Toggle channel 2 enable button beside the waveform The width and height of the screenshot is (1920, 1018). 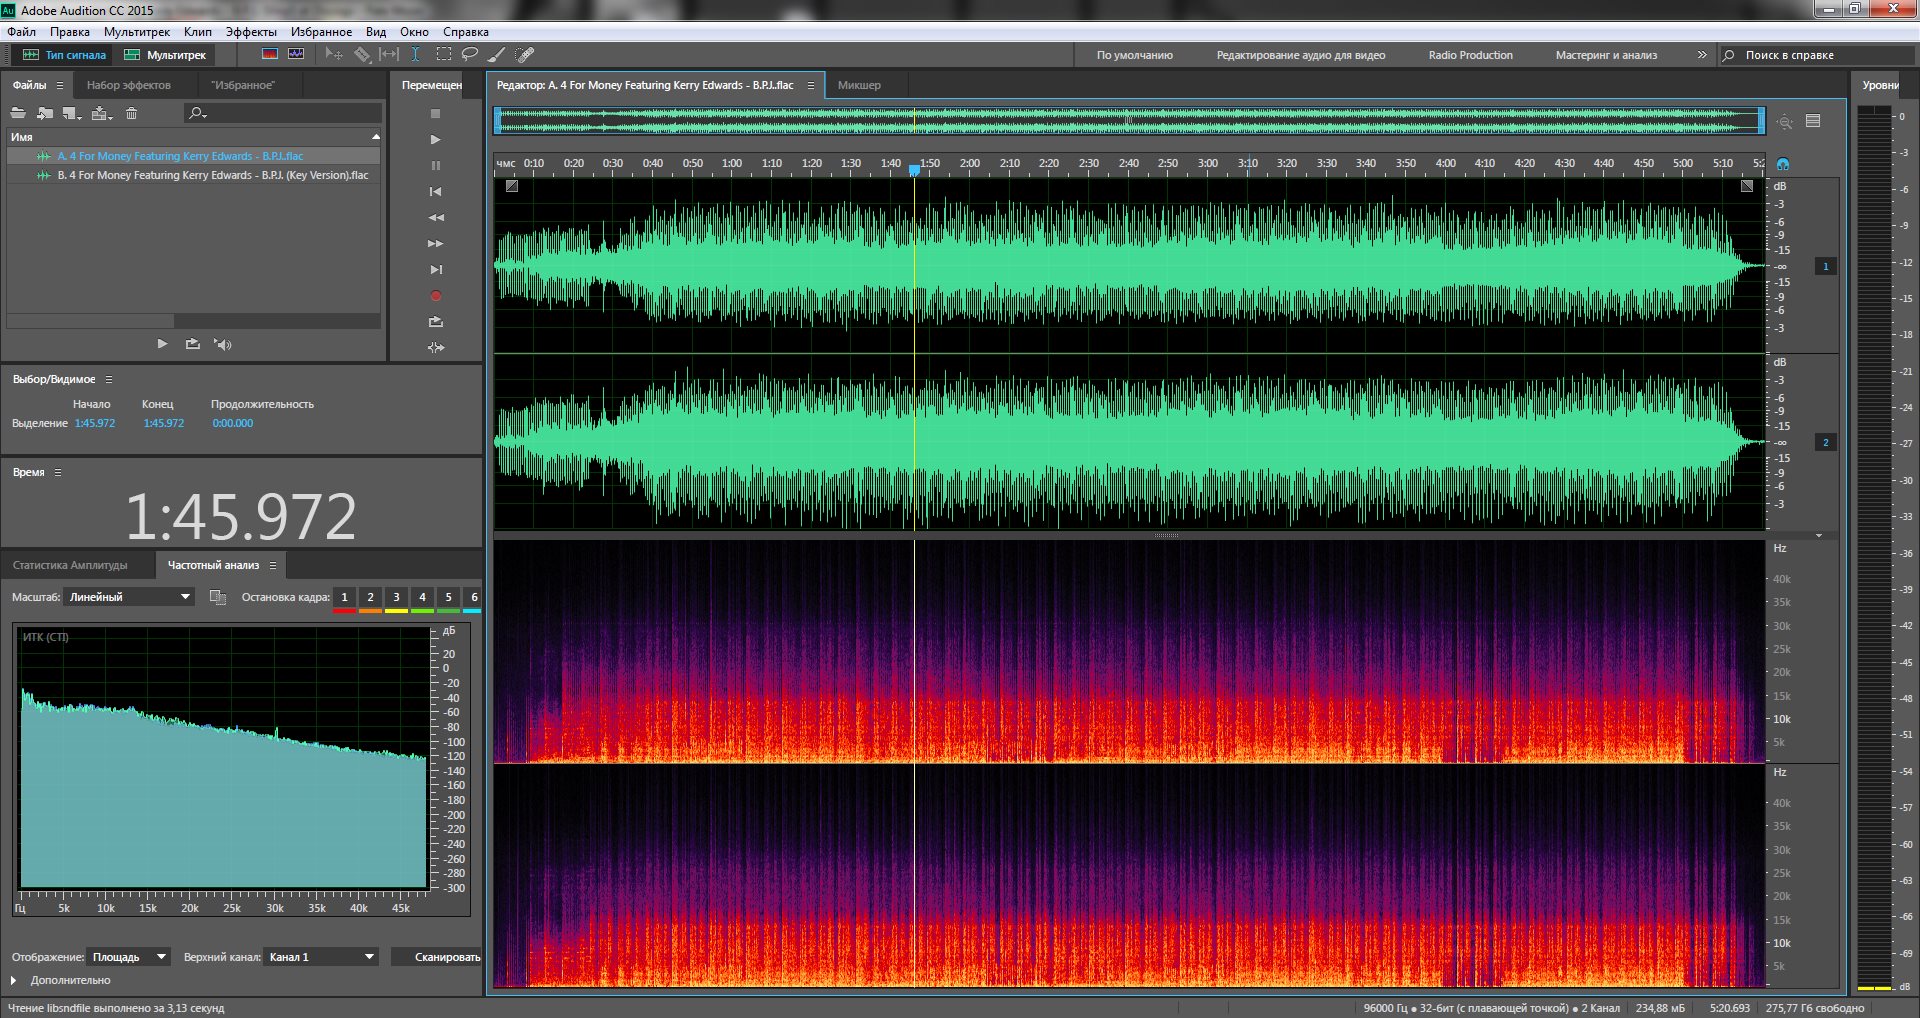coord(1825,442)
